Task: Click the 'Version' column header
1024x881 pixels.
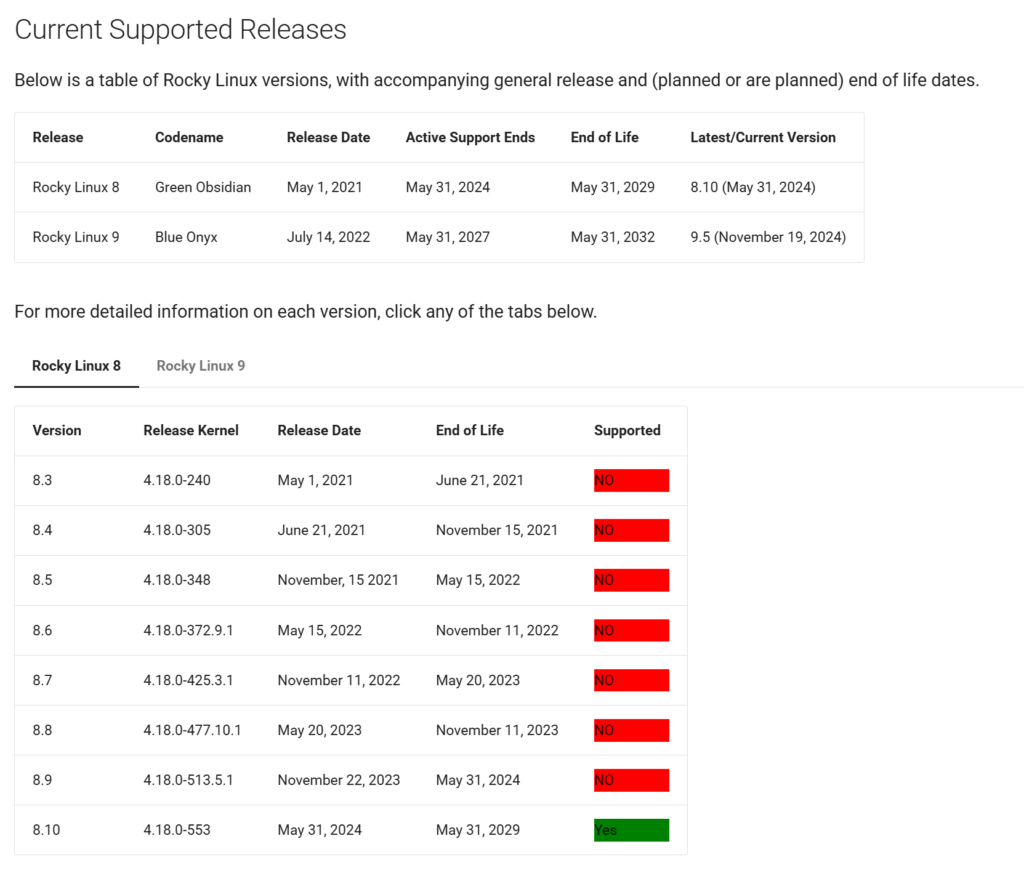Action: (x=57, y=430)
